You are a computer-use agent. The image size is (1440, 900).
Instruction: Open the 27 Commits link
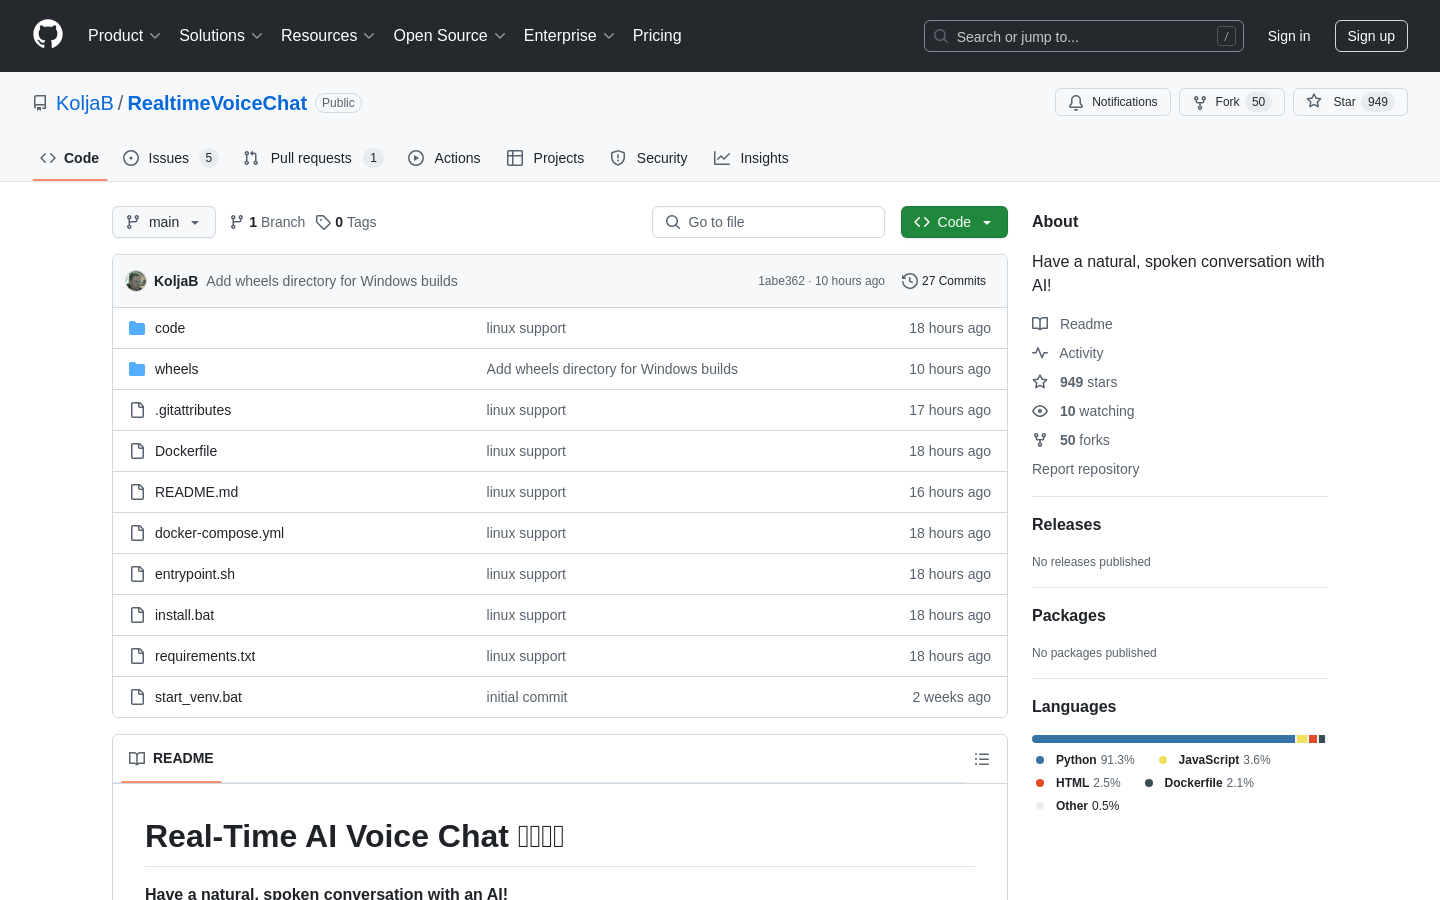pyautogui.click(x=944, y=281)
